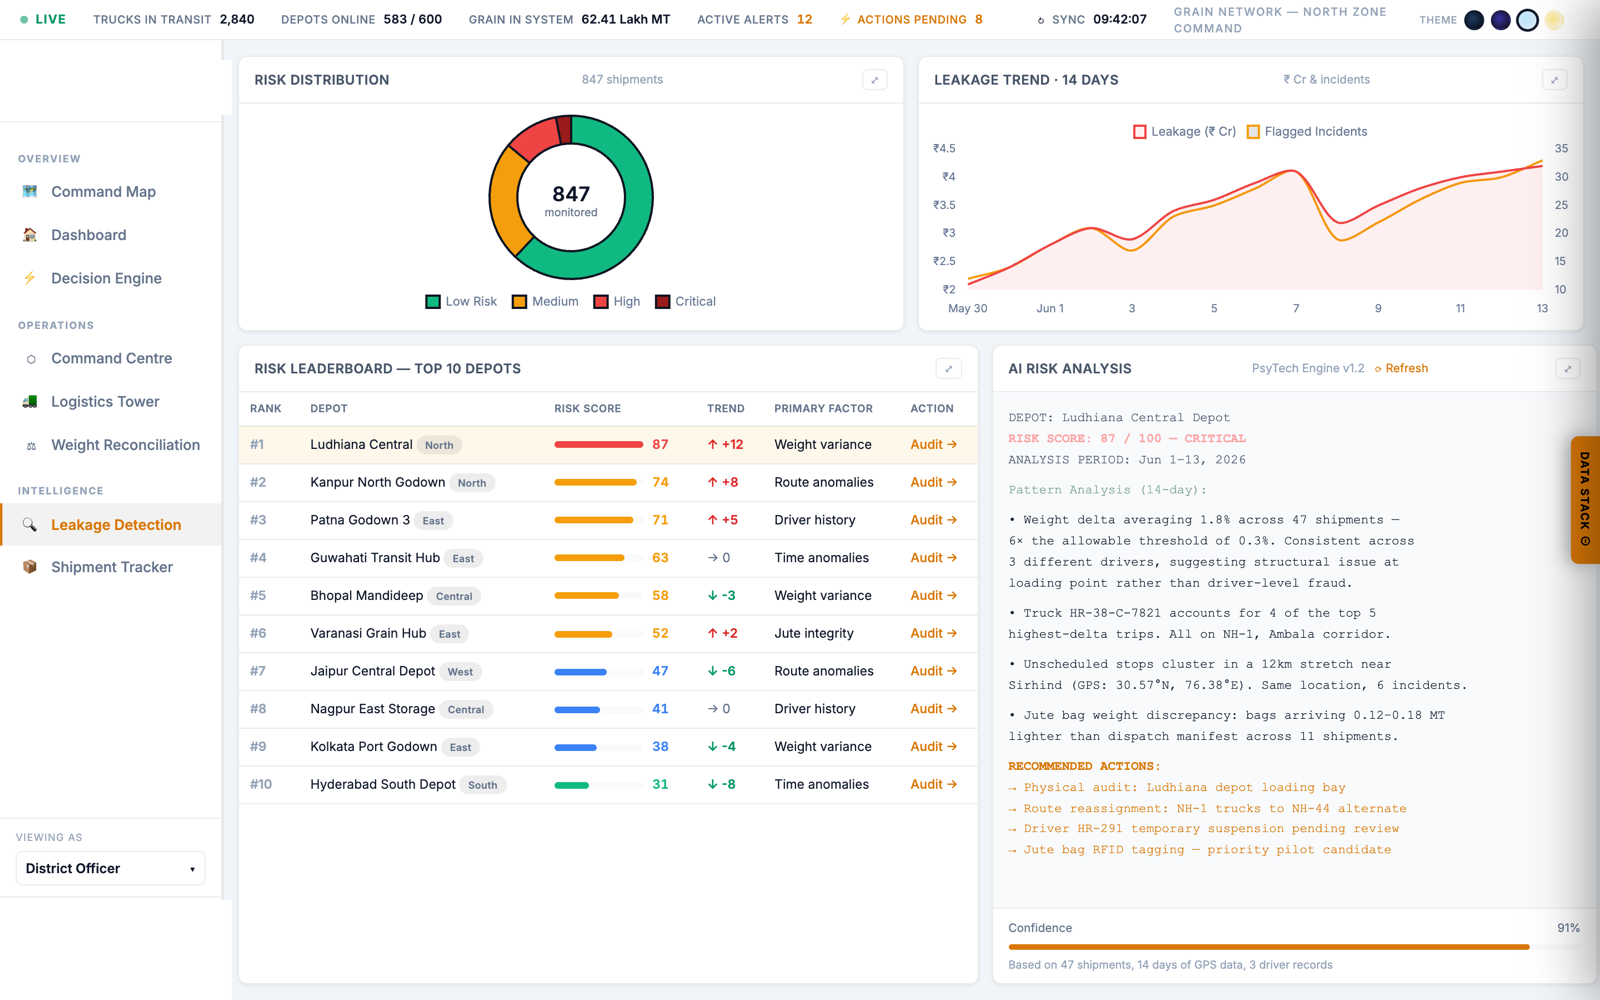Toggle Leakage (₹ Cr) legend series

pyautogui.click(x=1185, y=132)
